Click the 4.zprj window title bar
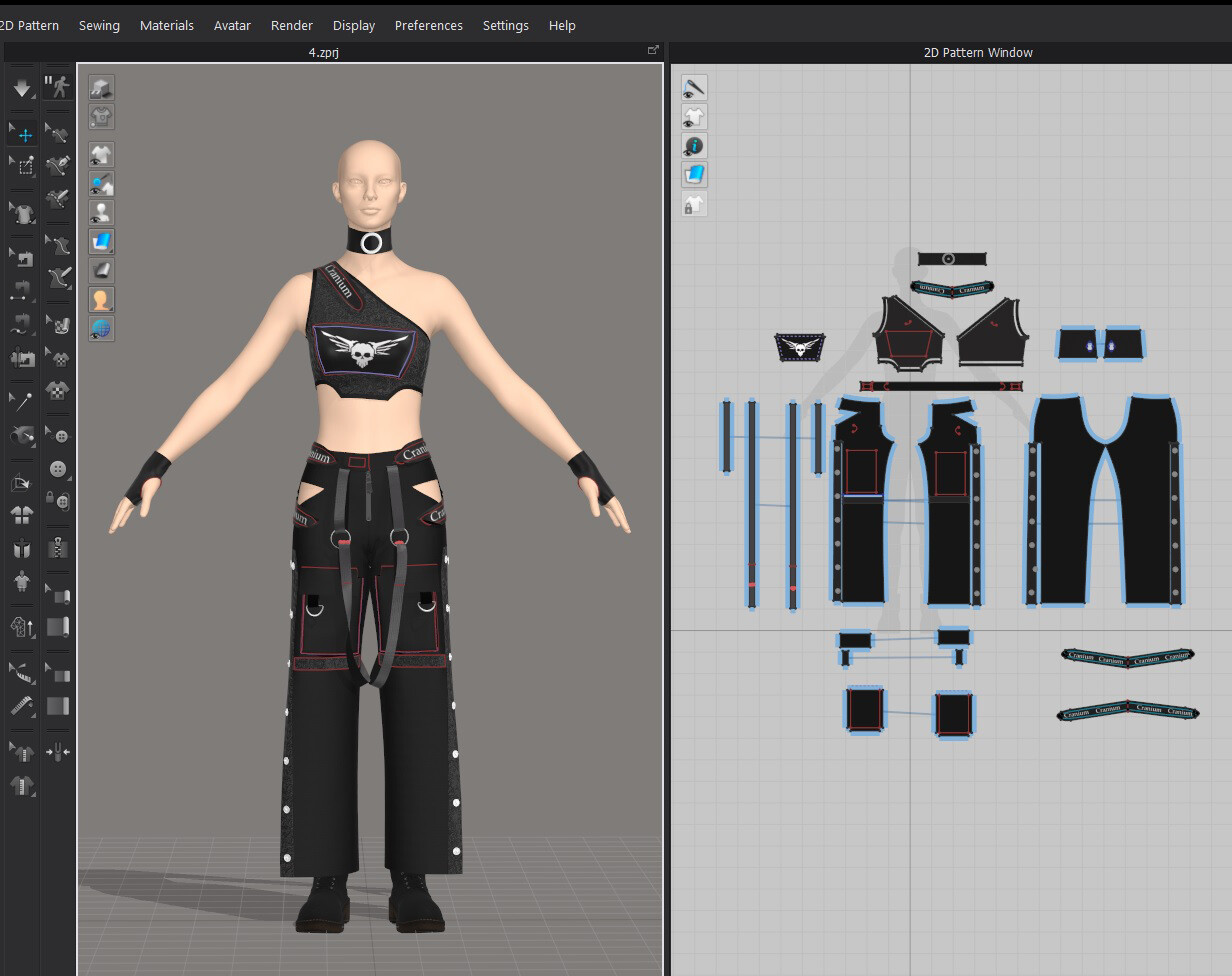Screen dimensions: 1232x976 (320, 52)
